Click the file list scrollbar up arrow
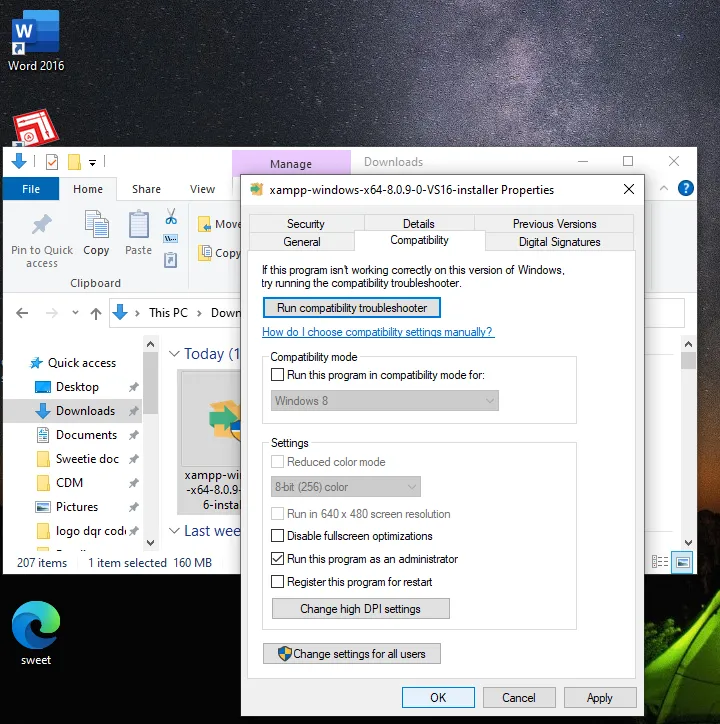Viewport: 720px width, 724px height. point(688,344)
